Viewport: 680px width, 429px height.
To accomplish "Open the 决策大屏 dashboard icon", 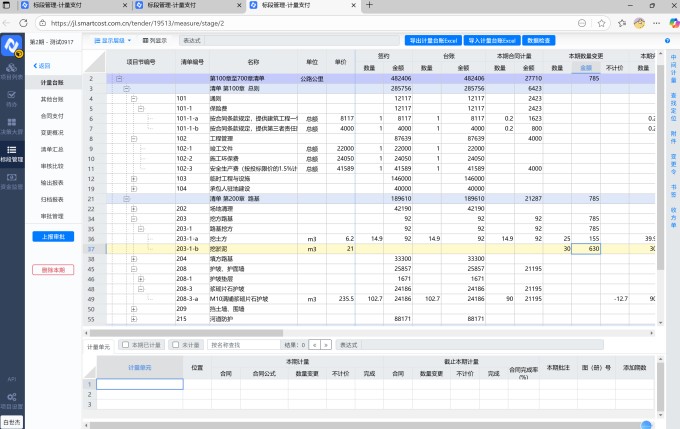I will tap(12, 127).
